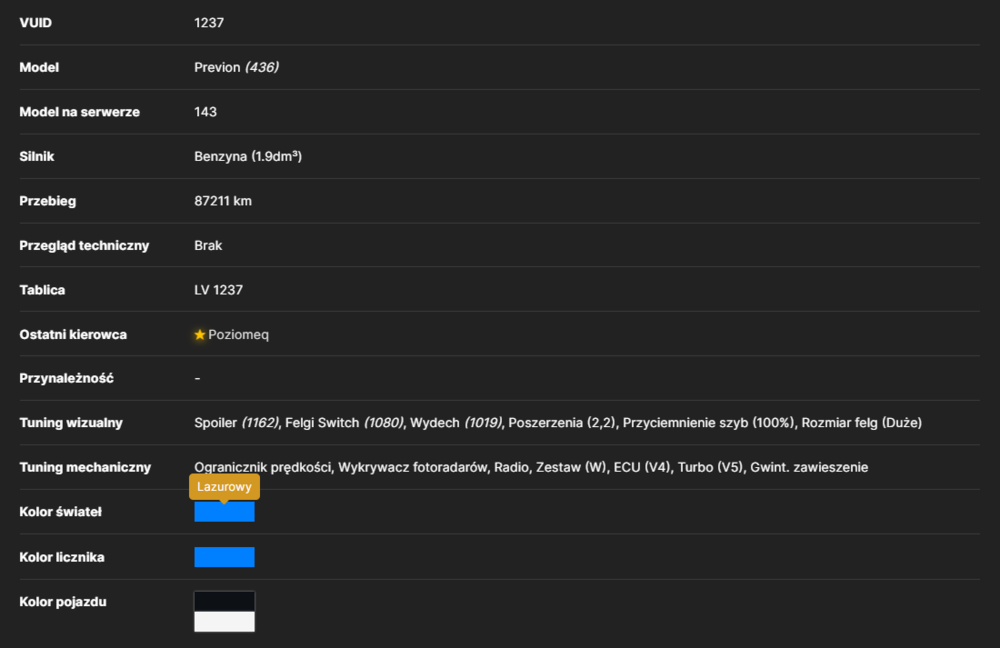Click the license plate LV 1237

pos(219,290)
